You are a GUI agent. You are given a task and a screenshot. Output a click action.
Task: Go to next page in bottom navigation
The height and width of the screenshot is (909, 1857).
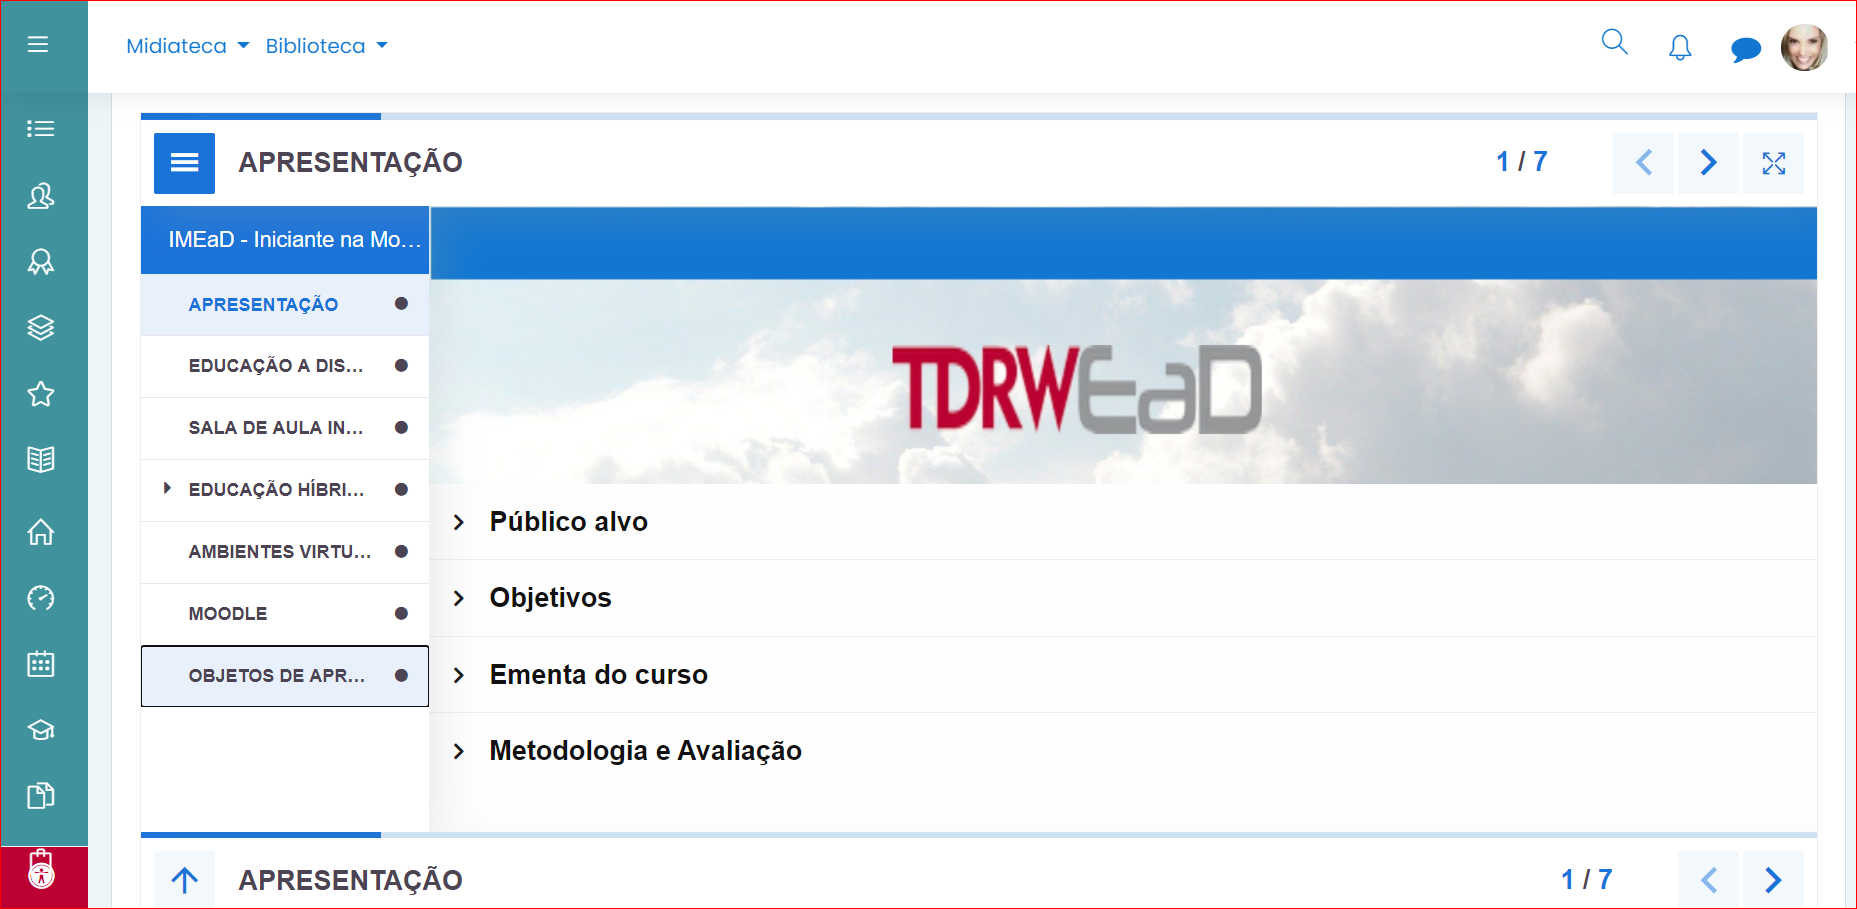point(1773,880)
